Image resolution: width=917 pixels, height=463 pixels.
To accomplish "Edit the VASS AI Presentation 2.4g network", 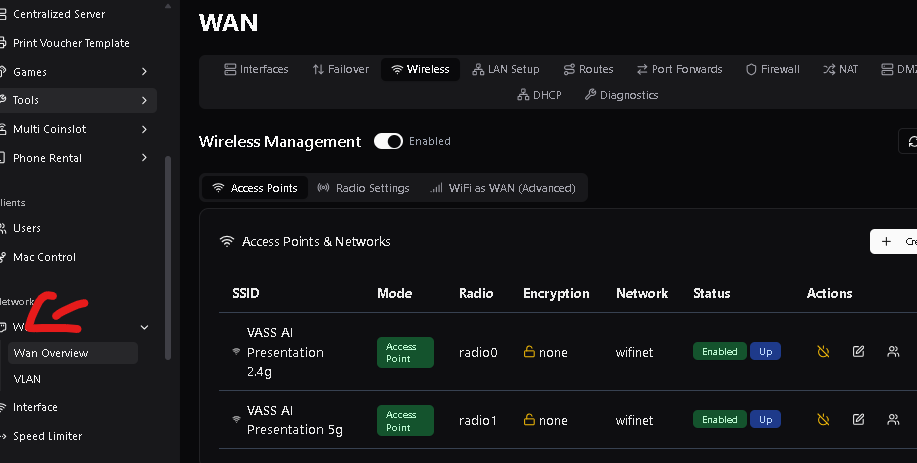I will tap(858, 351).
